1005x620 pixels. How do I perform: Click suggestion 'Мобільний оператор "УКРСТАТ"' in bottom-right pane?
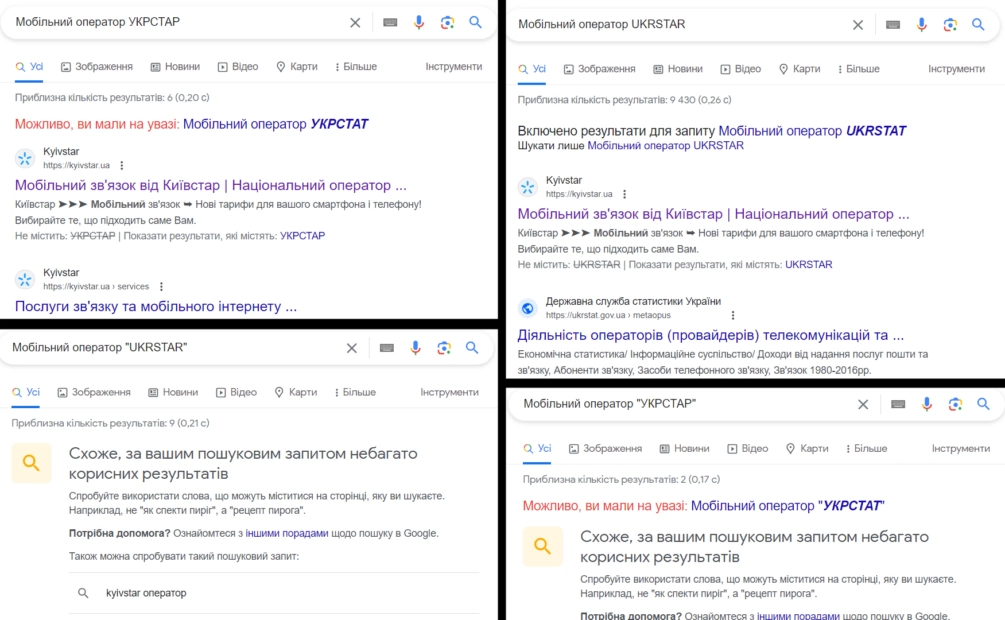click(x=788, y=506)
